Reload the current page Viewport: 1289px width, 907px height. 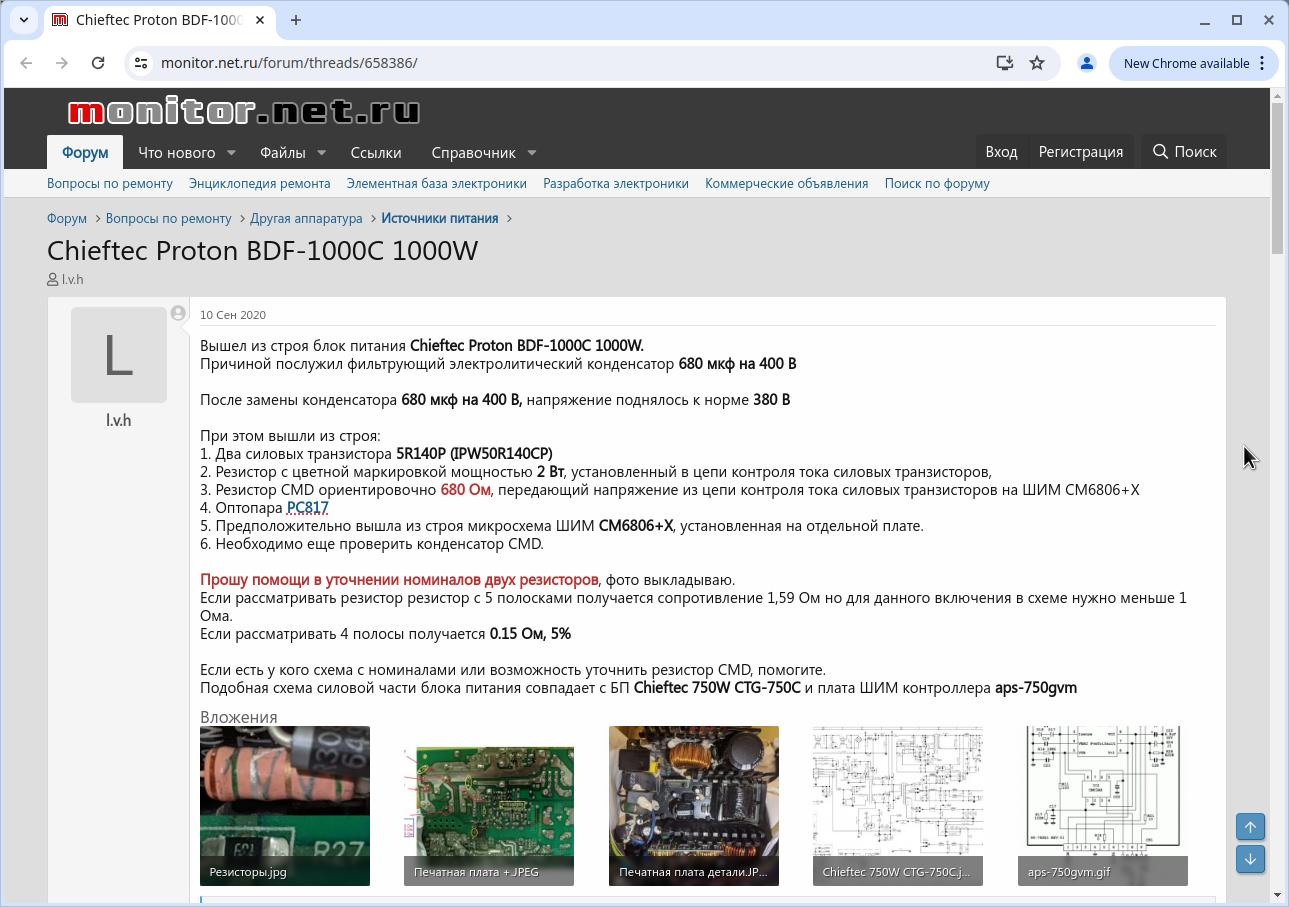98,63
